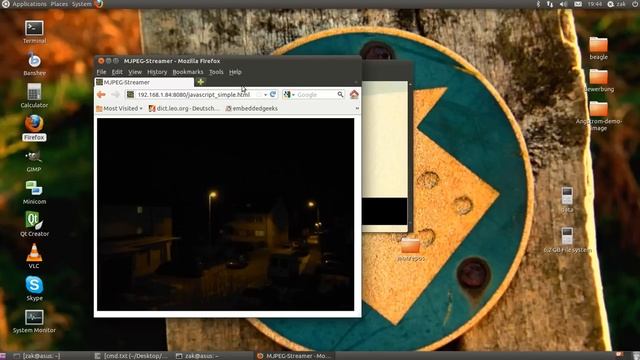
Task: Open the Bewerbung folder
Action: (598, 76)
